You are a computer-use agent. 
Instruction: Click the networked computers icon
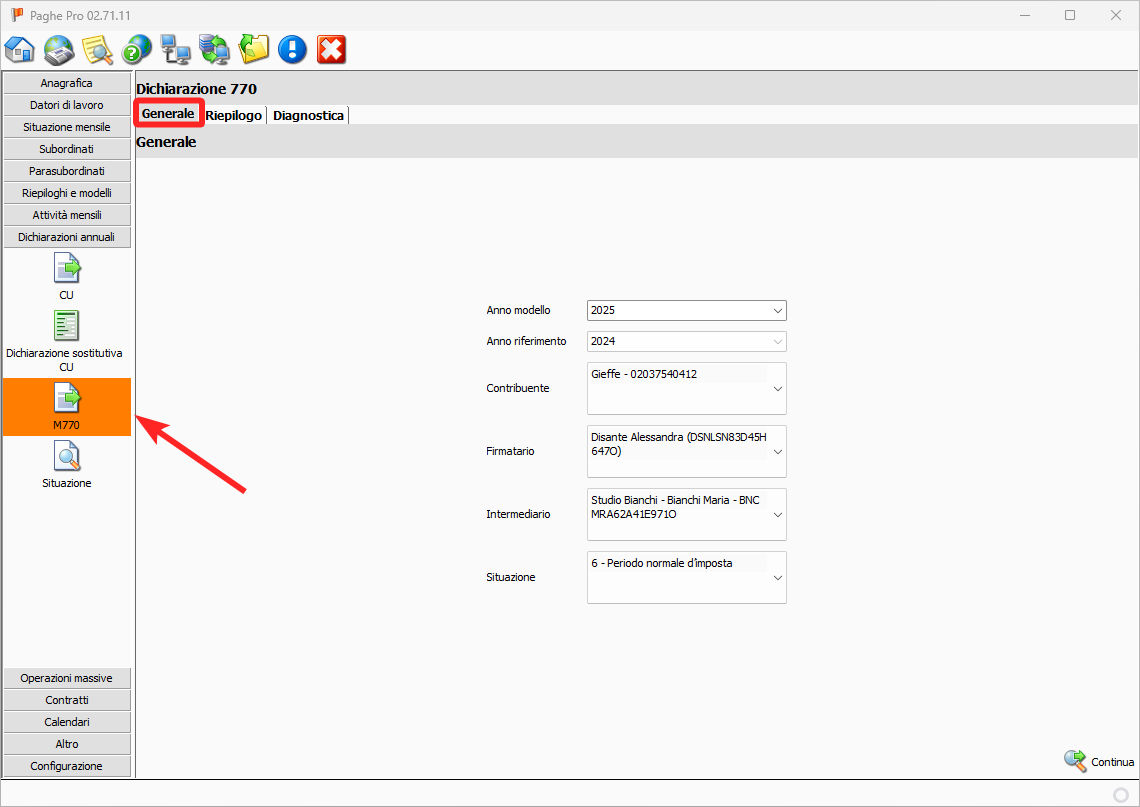(x=175, y=49)
